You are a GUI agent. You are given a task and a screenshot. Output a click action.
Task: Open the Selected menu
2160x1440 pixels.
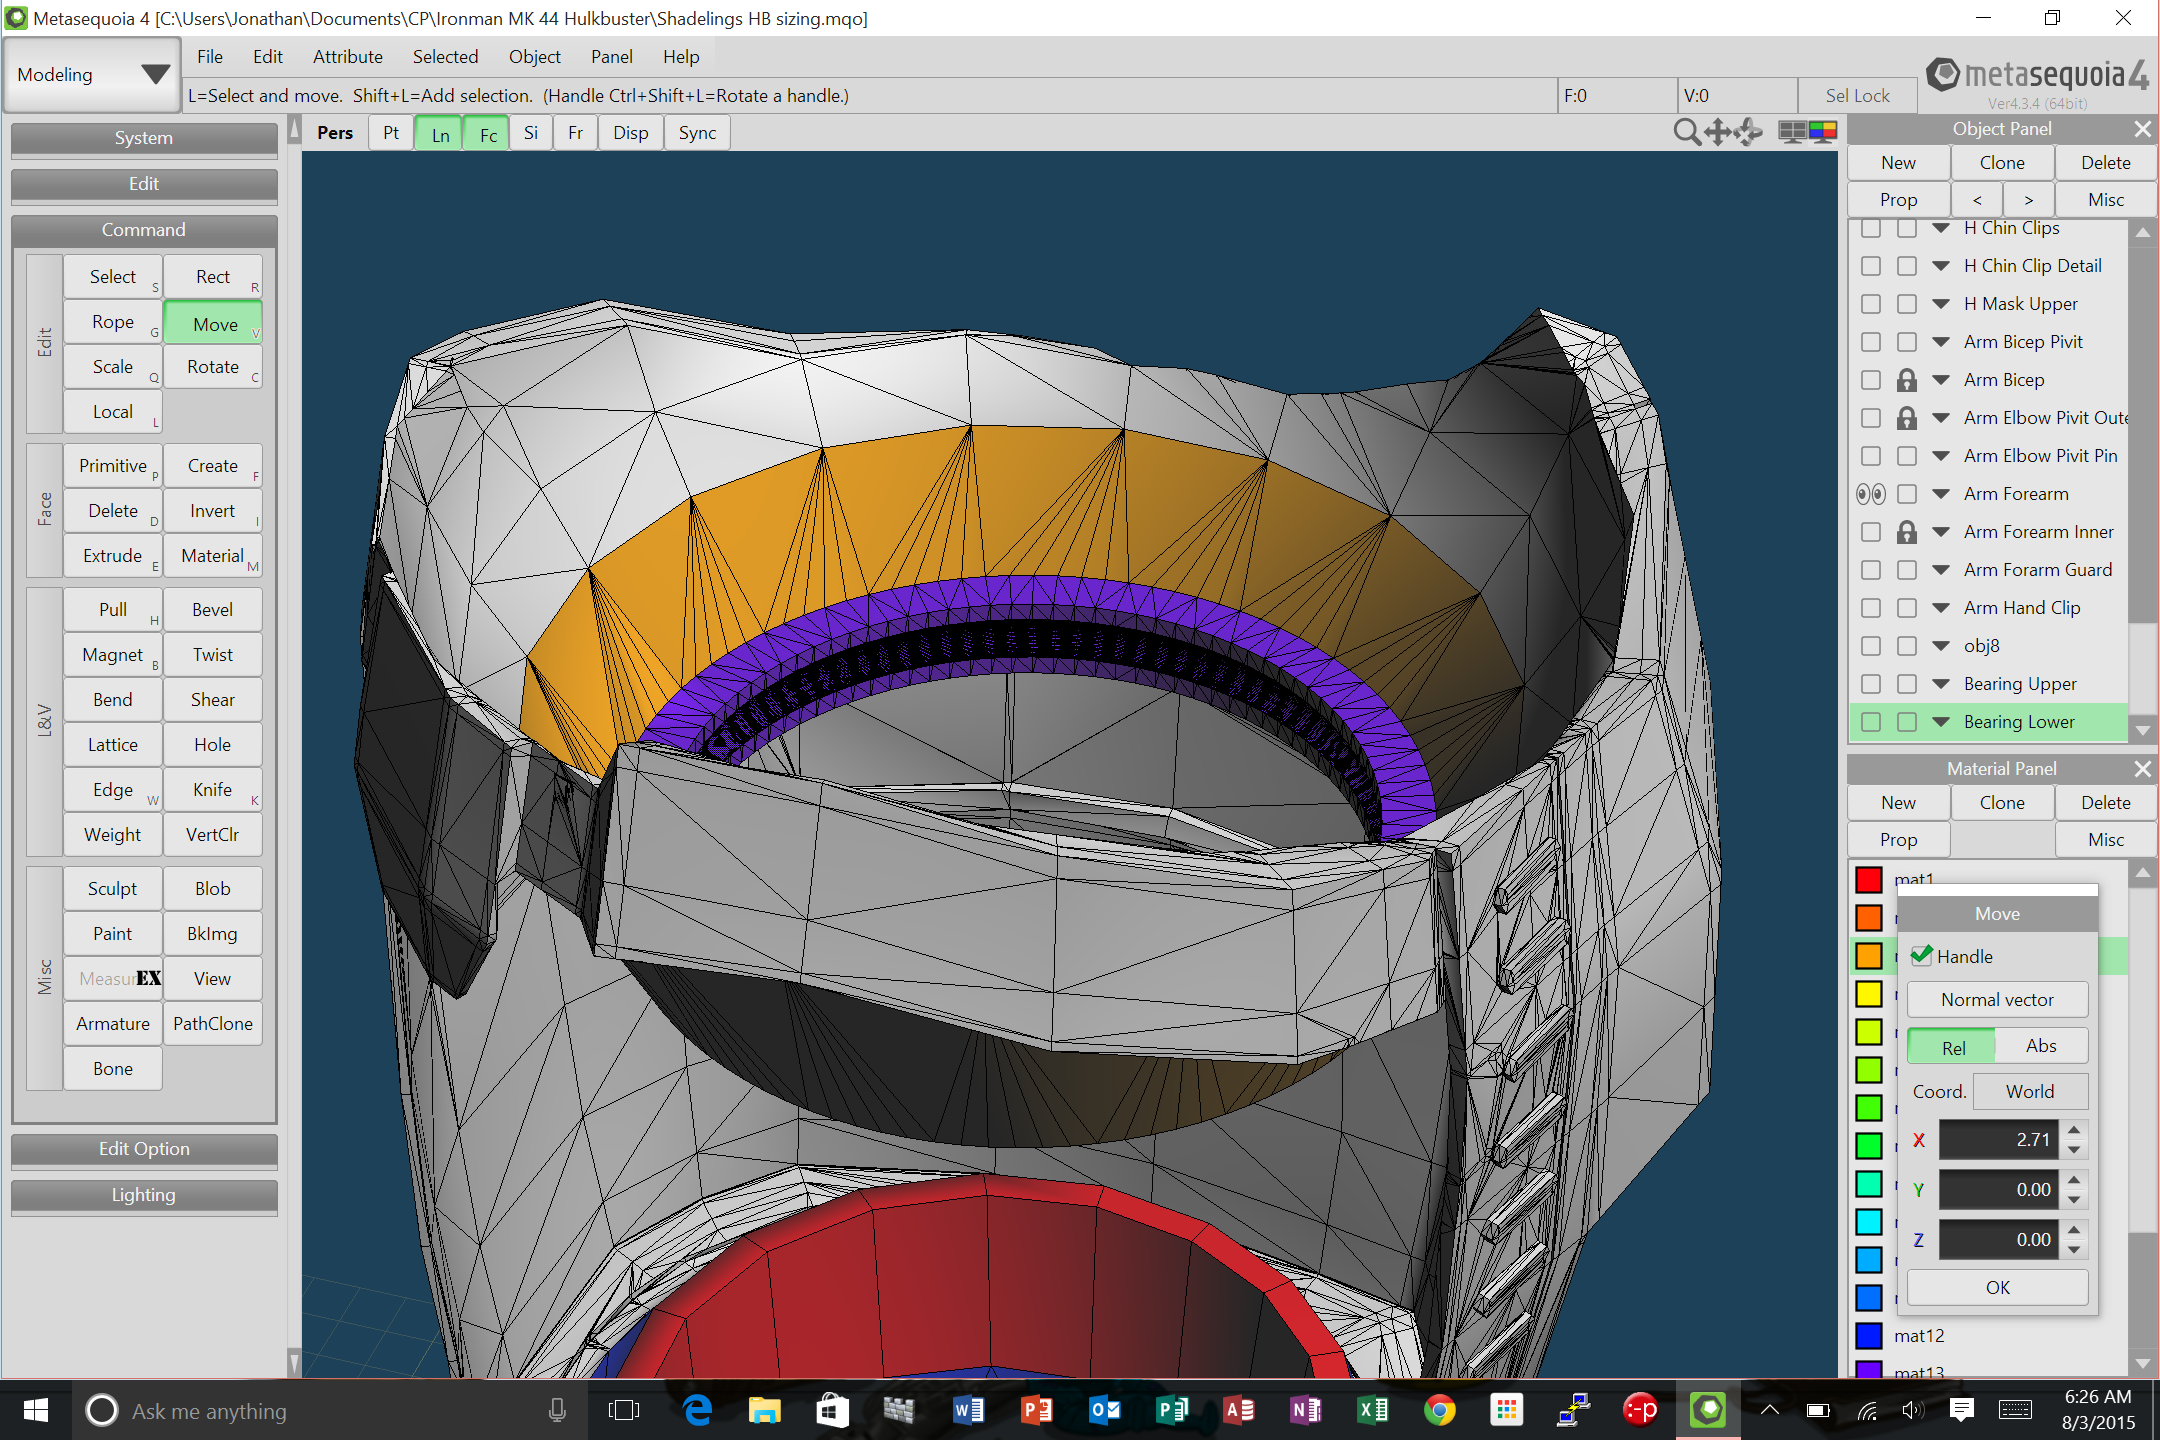pyautogui.click(x=445, y=57)
